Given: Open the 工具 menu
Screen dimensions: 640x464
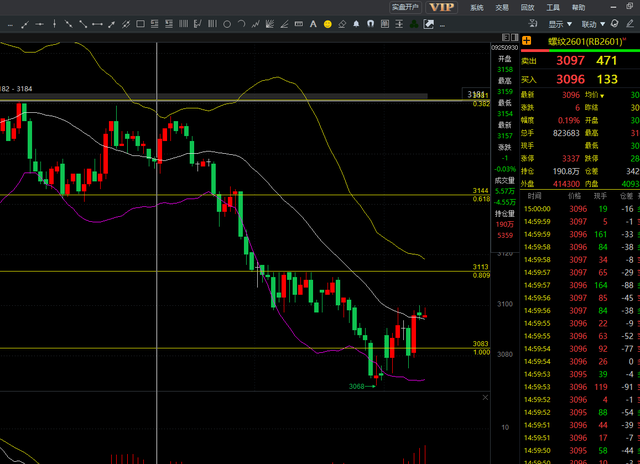Looking at the screenshot, I should [553, 8].
